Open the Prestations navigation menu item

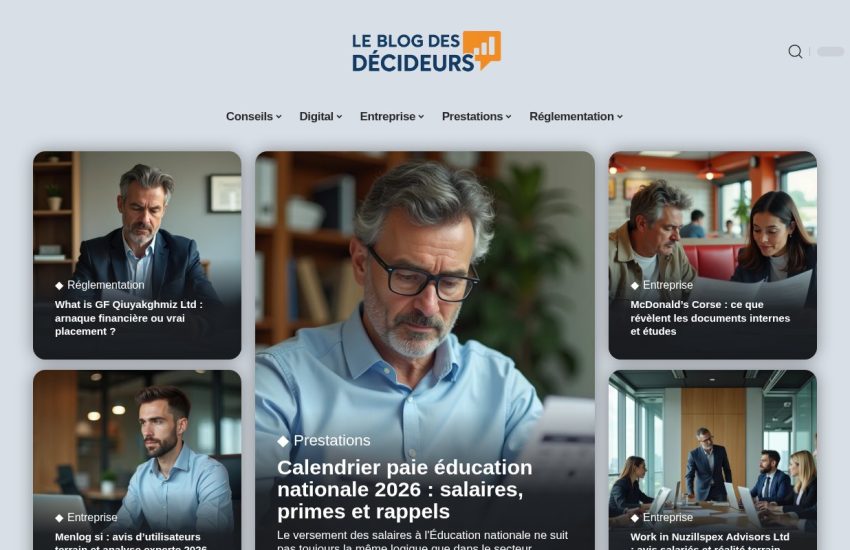click(472, 117)
